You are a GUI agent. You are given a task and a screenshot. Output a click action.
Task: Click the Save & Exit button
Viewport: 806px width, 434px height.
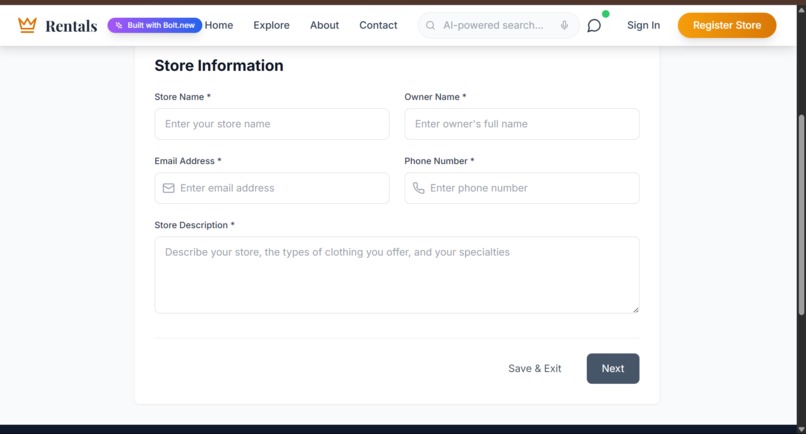click(x=535, y=369)
